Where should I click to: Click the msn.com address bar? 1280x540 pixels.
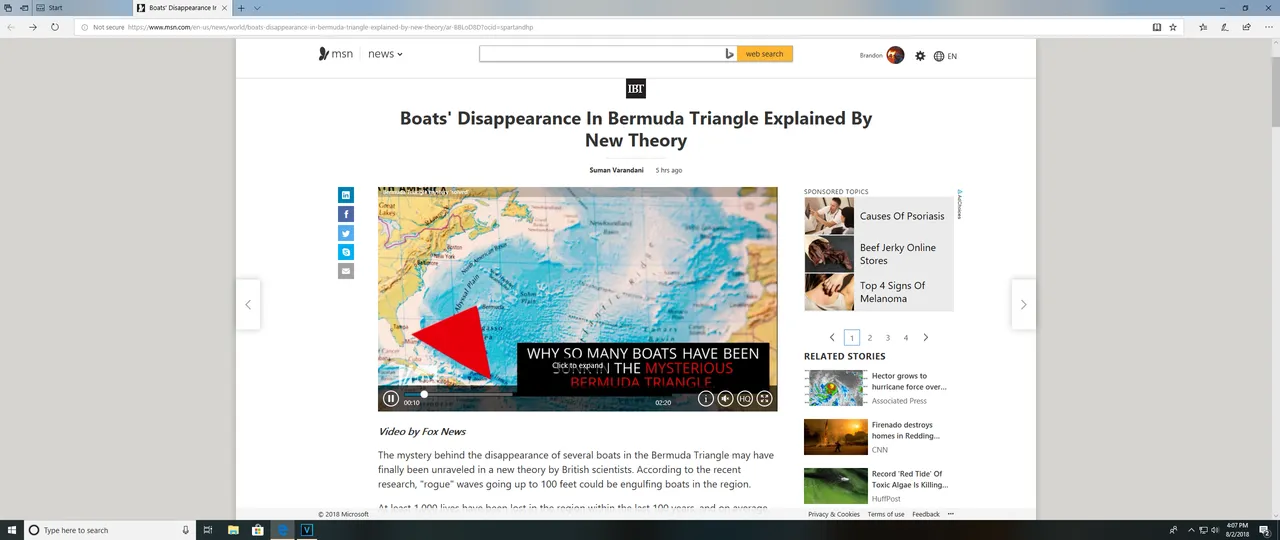point(610,27)
